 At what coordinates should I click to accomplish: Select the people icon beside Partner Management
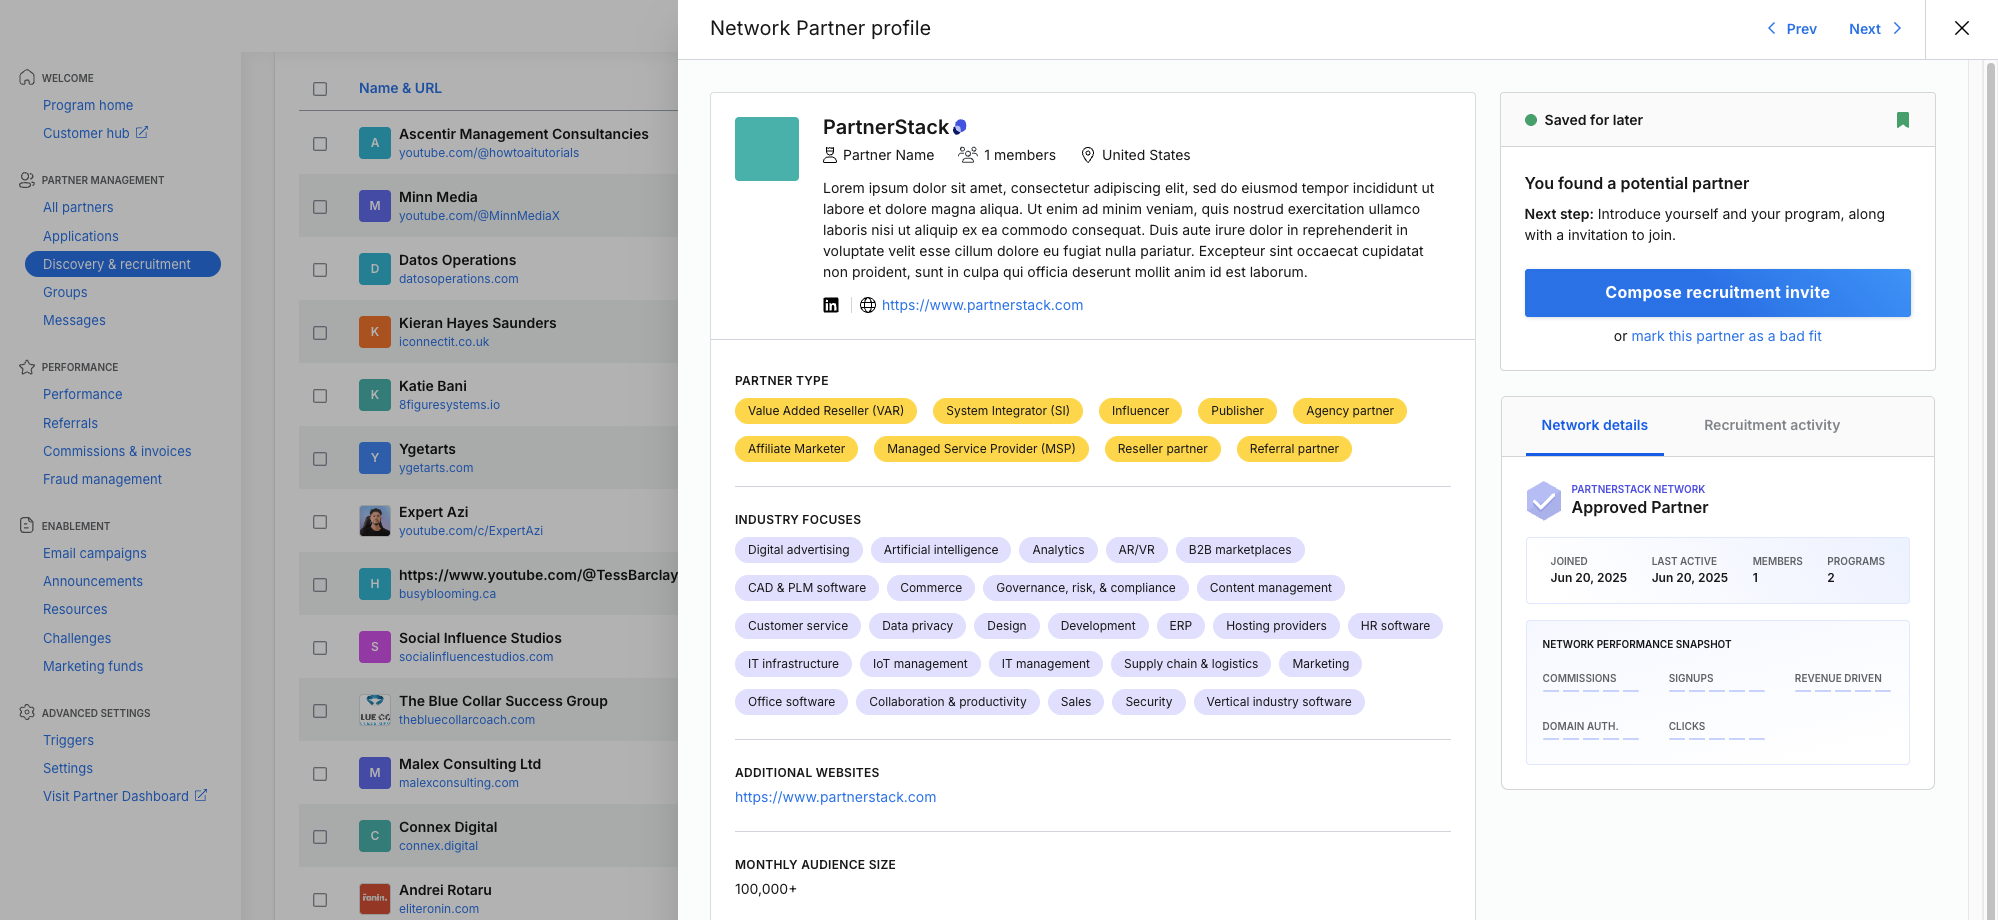pyautogui.click(x=25, y=179)
